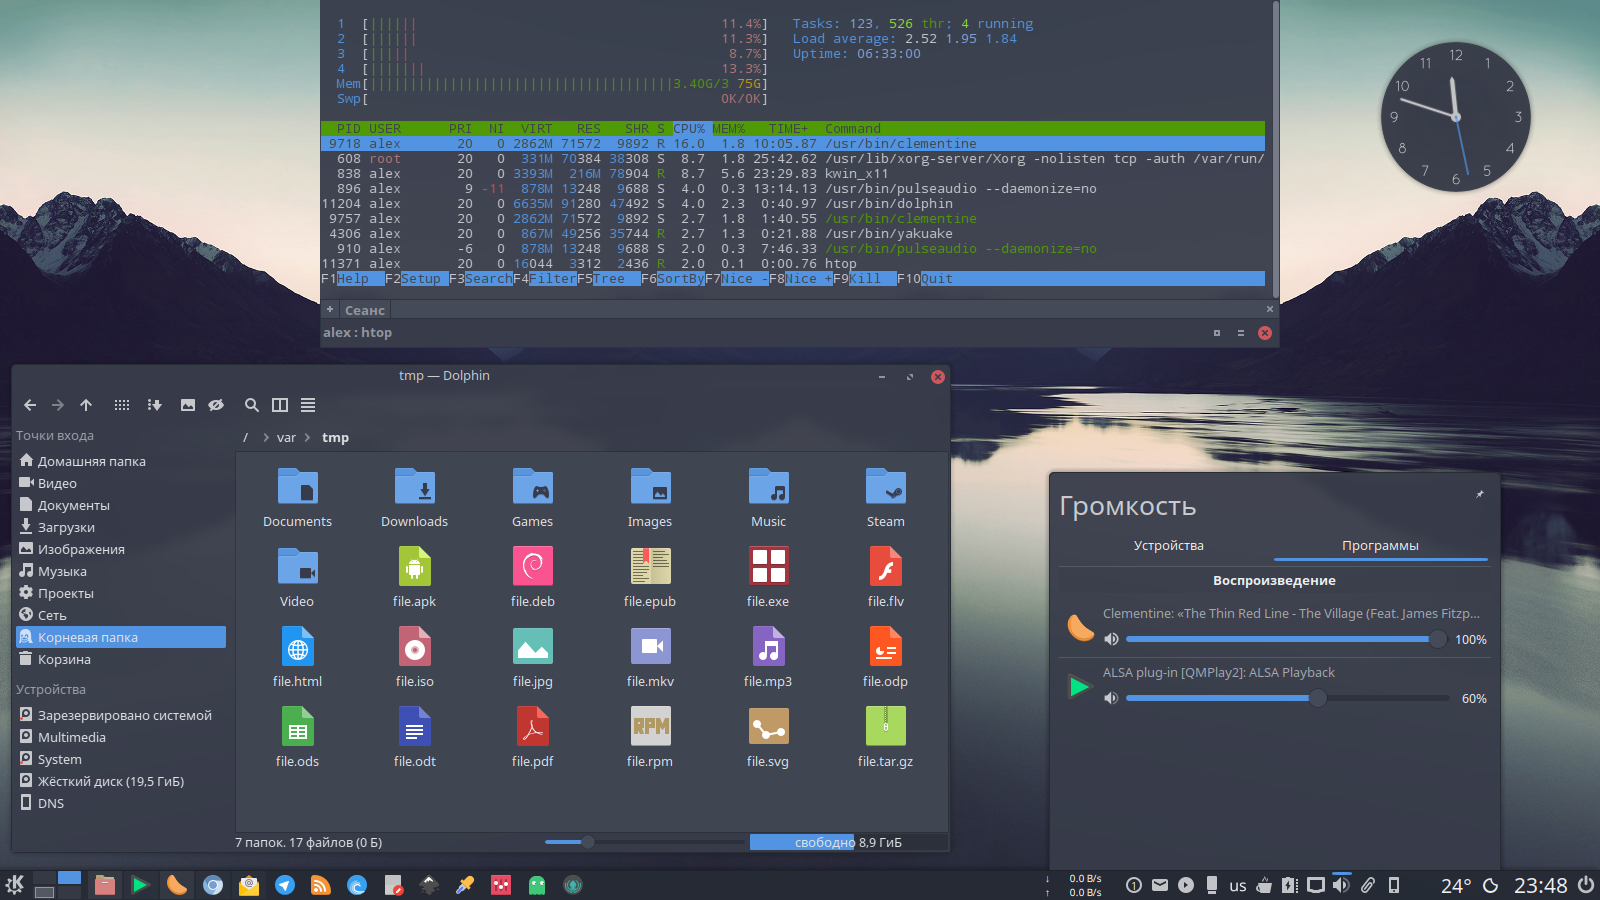Select file.svg vector image icon
1600x900 pixels.
click(x=769, y=726)
